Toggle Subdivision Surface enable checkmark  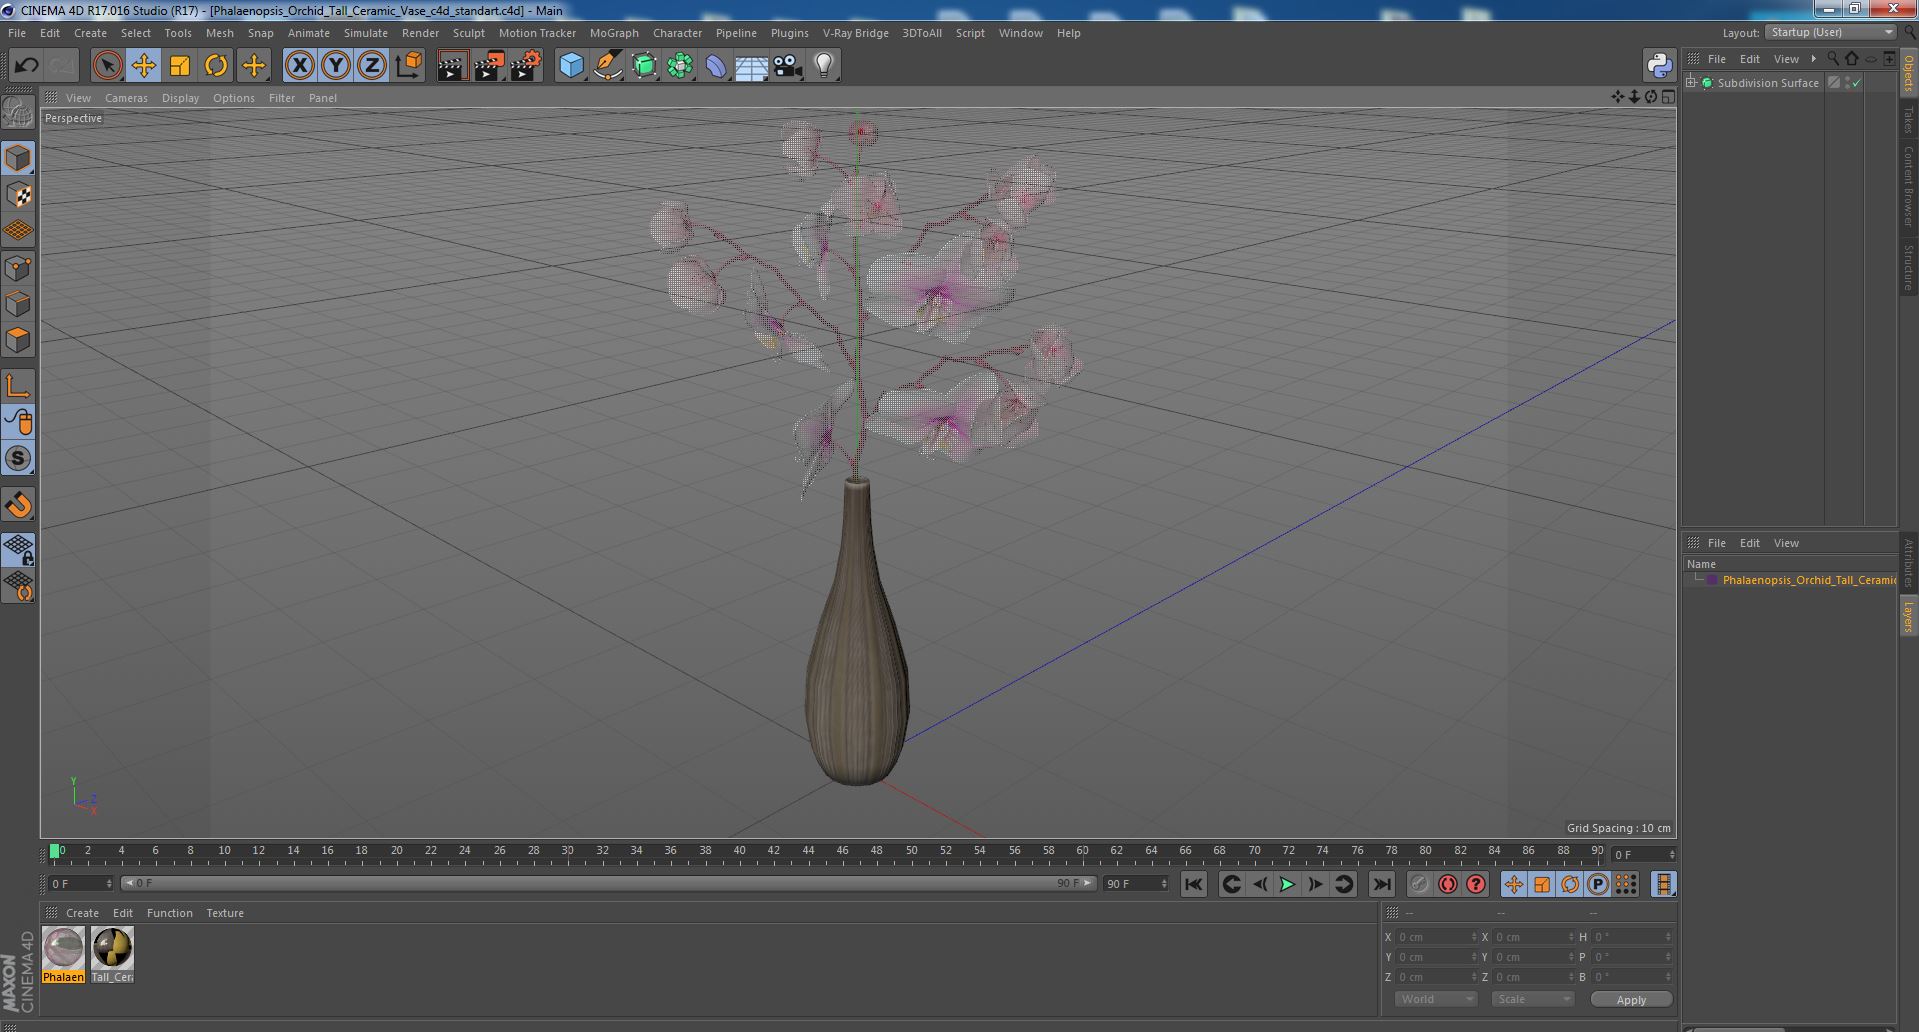pos(1856,83)
